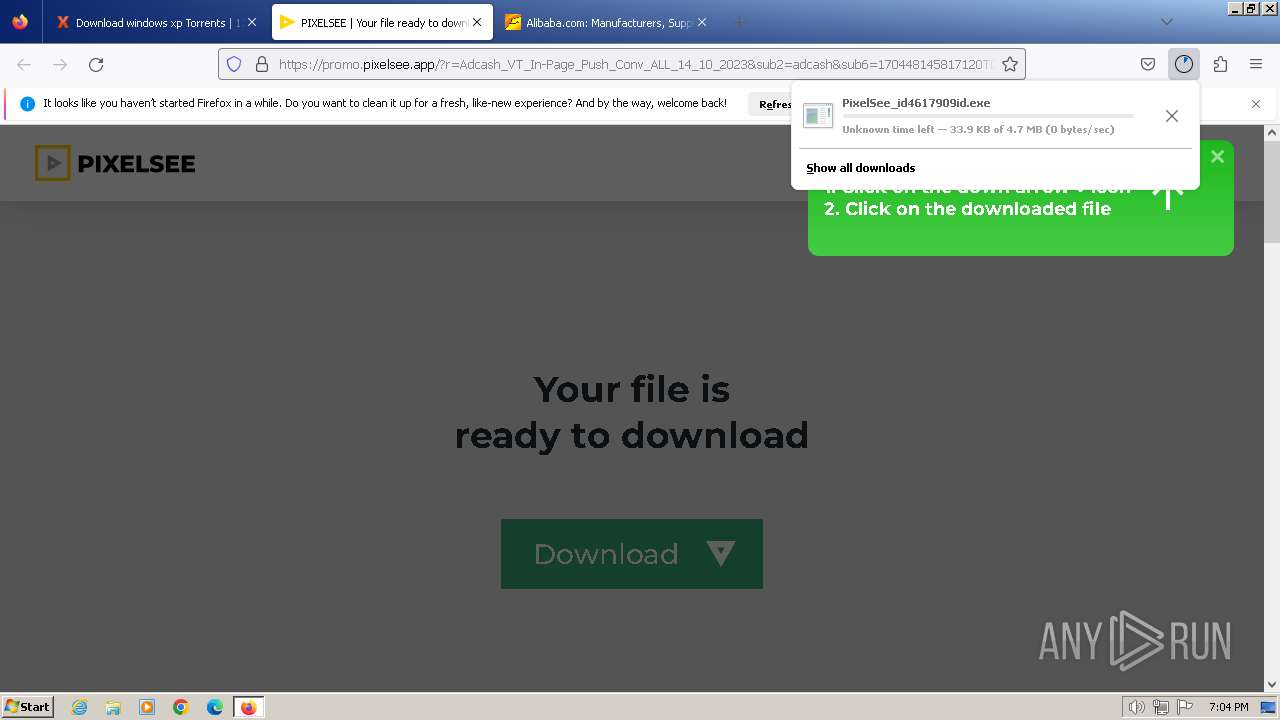Click the page vertical scrollbar thumb

(1272, 190)
